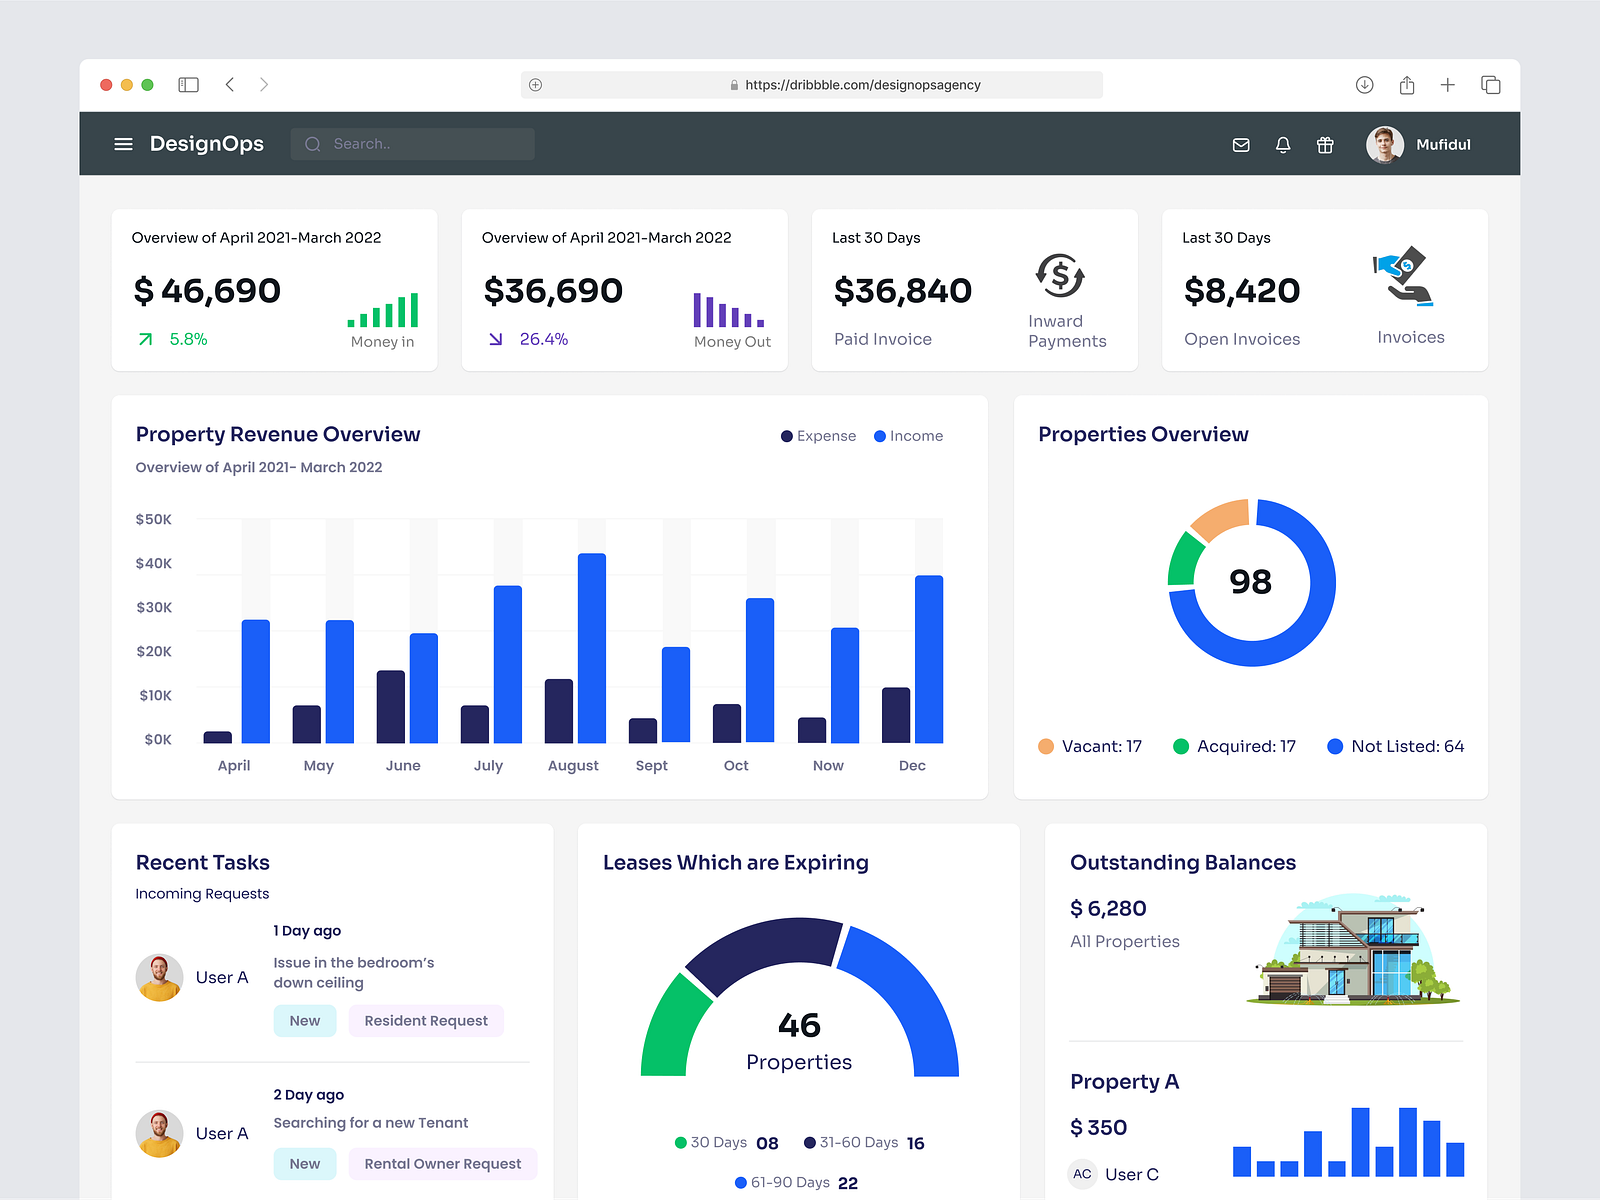This screenshot has height=1200, width=1600.
Task: Click the Rental Owner Request tag
Action: click(x=442, y=1163)
